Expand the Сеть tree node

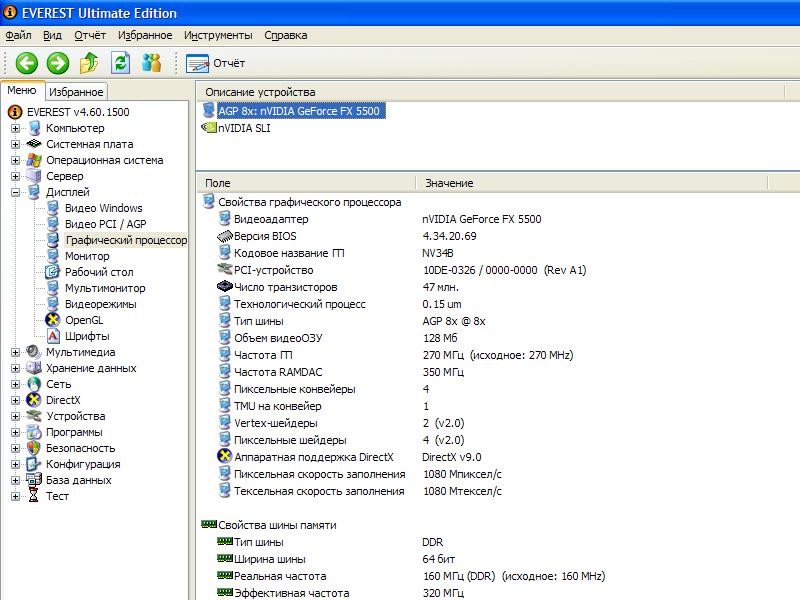15,384
